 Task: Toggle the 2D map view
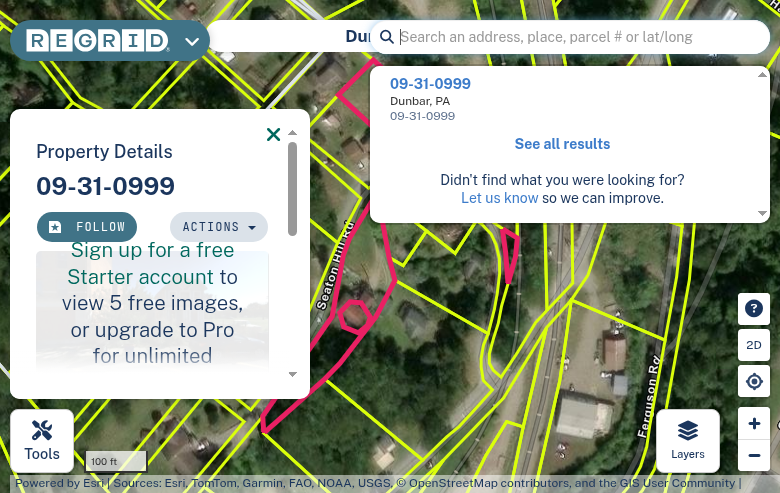click(754, 345)
